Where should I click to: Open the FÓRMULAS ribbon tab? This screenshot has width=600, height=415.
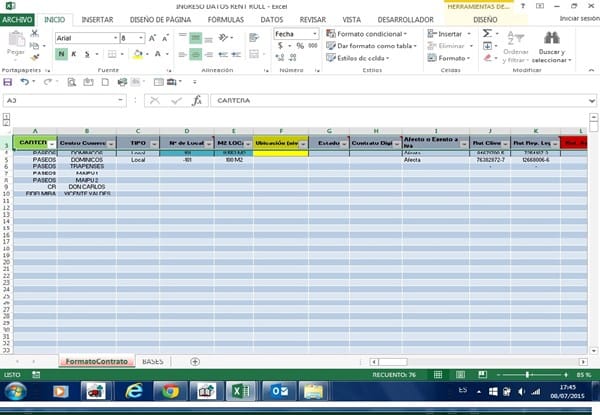pos(224,19)
